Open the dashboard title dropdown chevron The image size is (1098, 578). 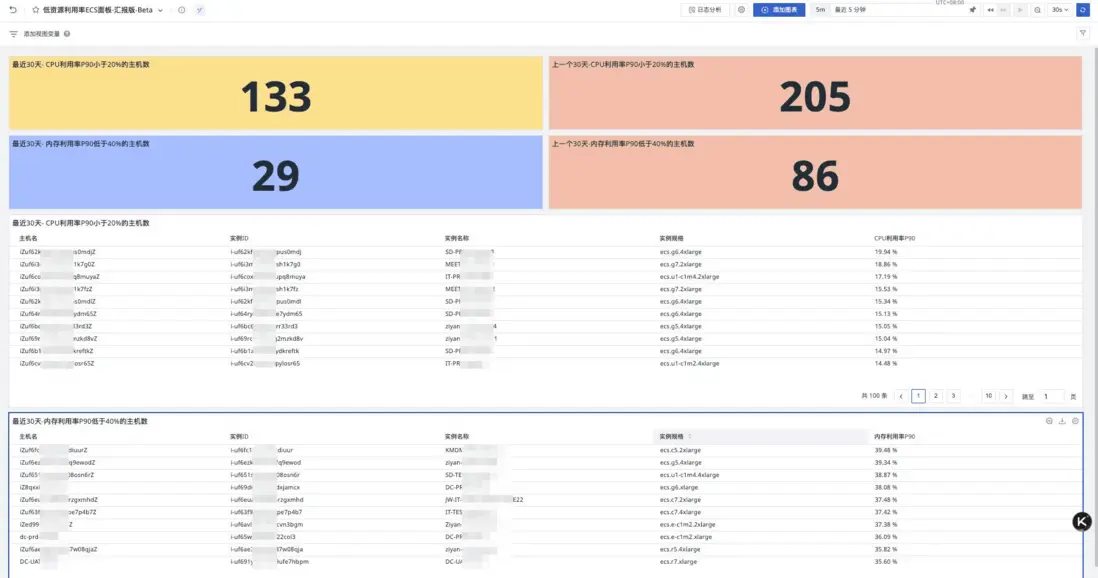160,11
